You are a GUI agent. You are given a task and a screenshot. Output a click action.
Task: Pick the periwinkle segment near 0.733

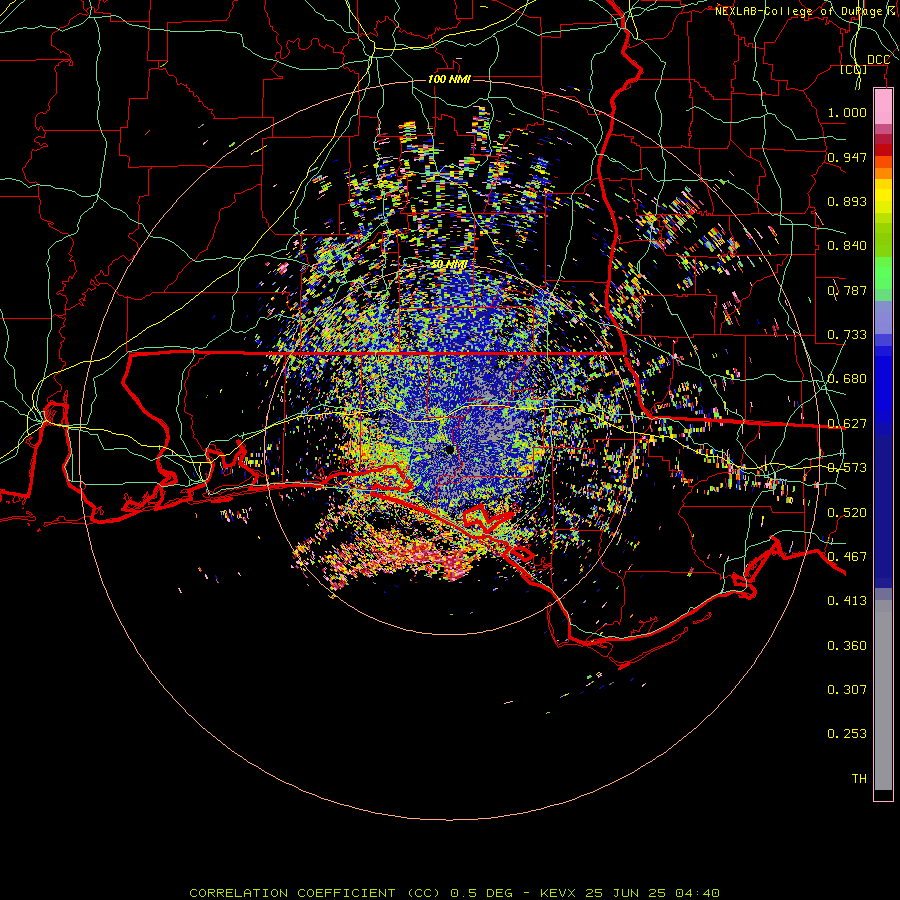tap(883, 317)
